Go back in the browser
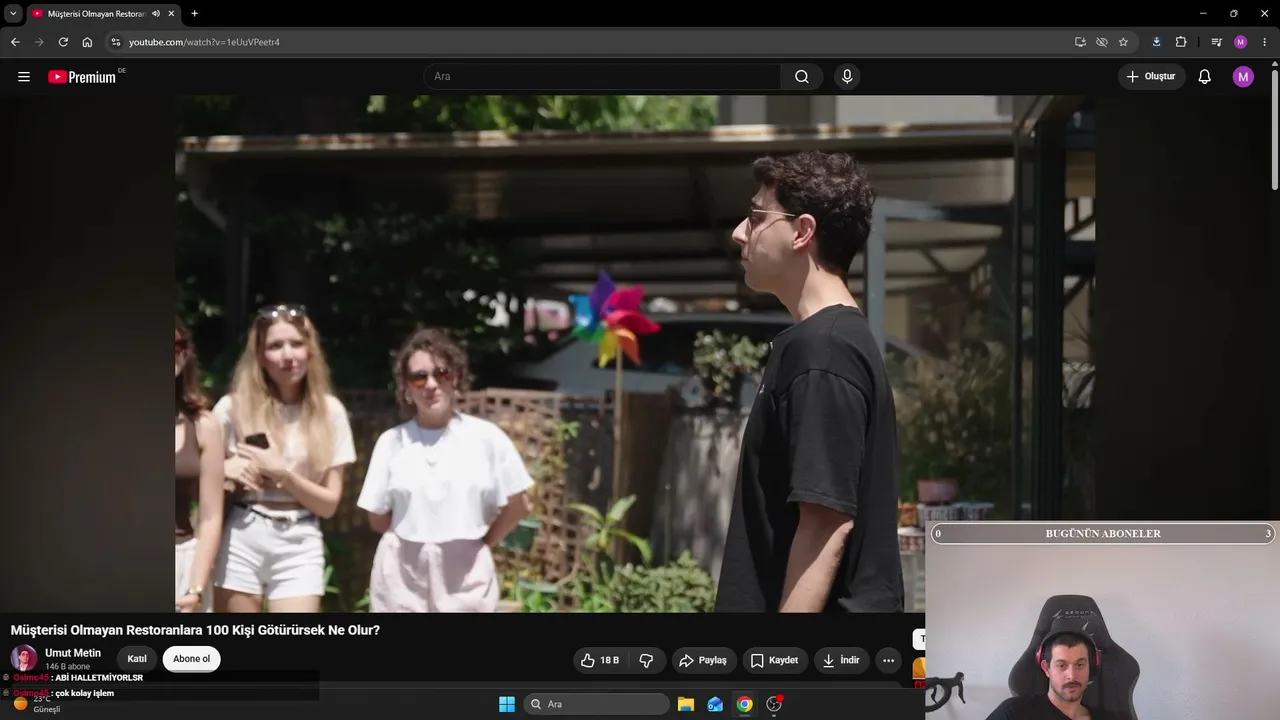1280x720 pixels. 15,42
